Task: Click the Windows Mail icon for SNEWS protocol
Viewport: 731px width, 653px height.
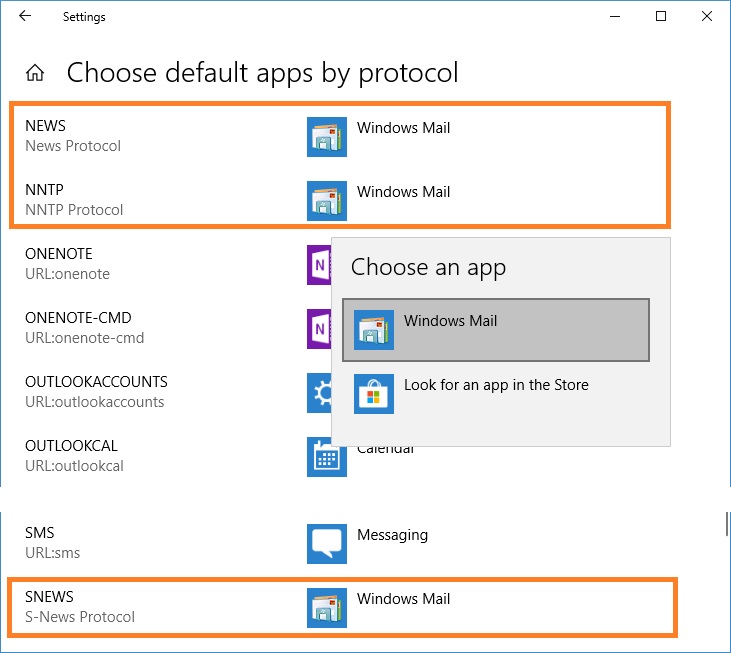Action: (x=327, y=607)
